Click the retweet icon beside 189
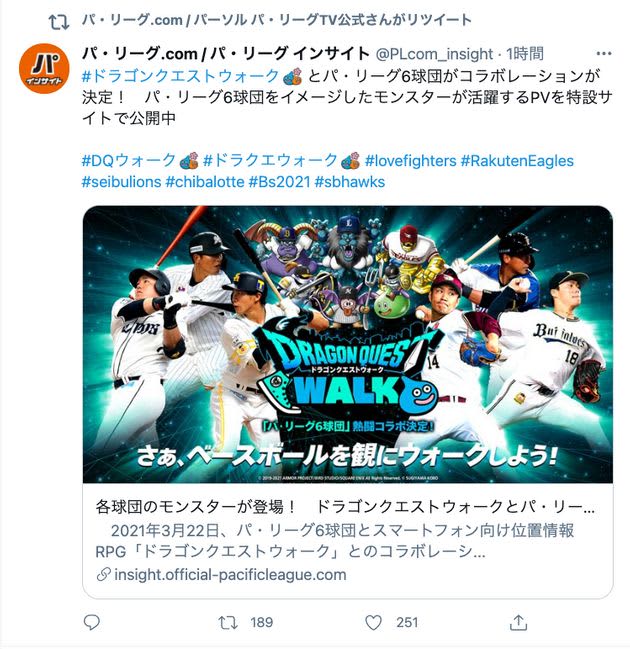The width and height of the screenshot is (630, 649). click(x=228, y=622)
